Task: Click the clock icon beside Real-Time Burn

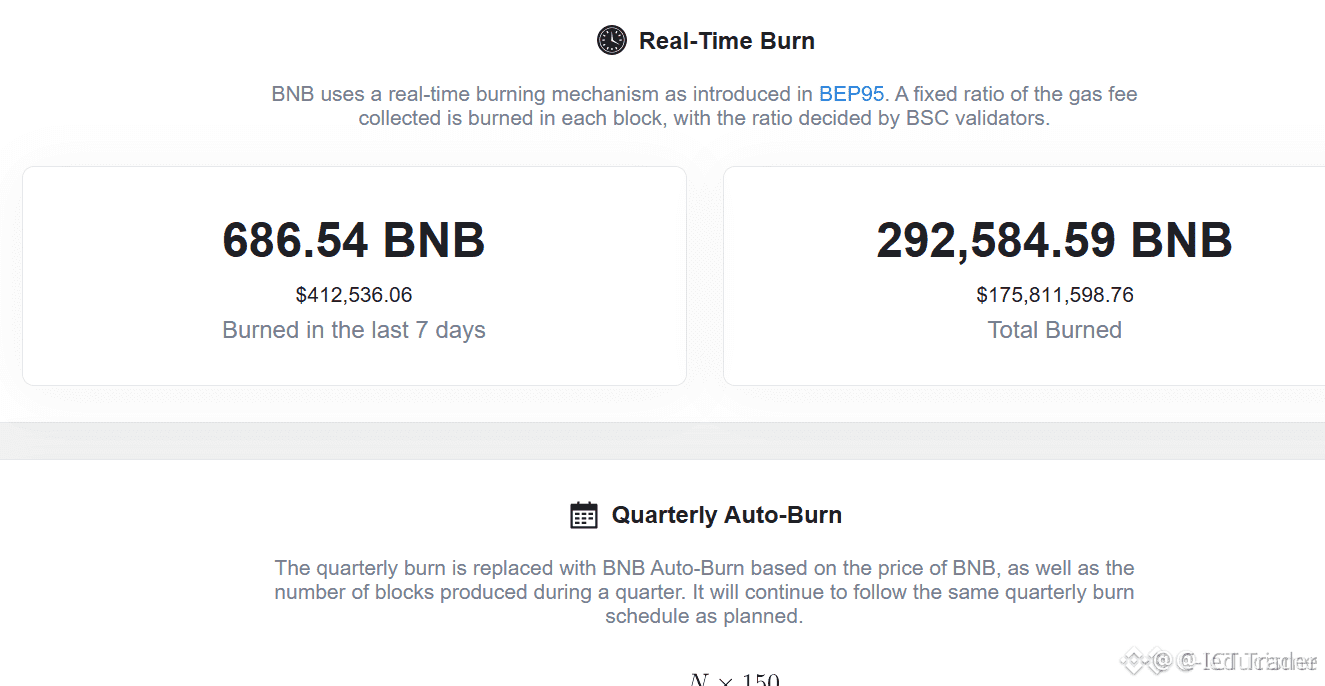Action: click(x=611, y=40)
